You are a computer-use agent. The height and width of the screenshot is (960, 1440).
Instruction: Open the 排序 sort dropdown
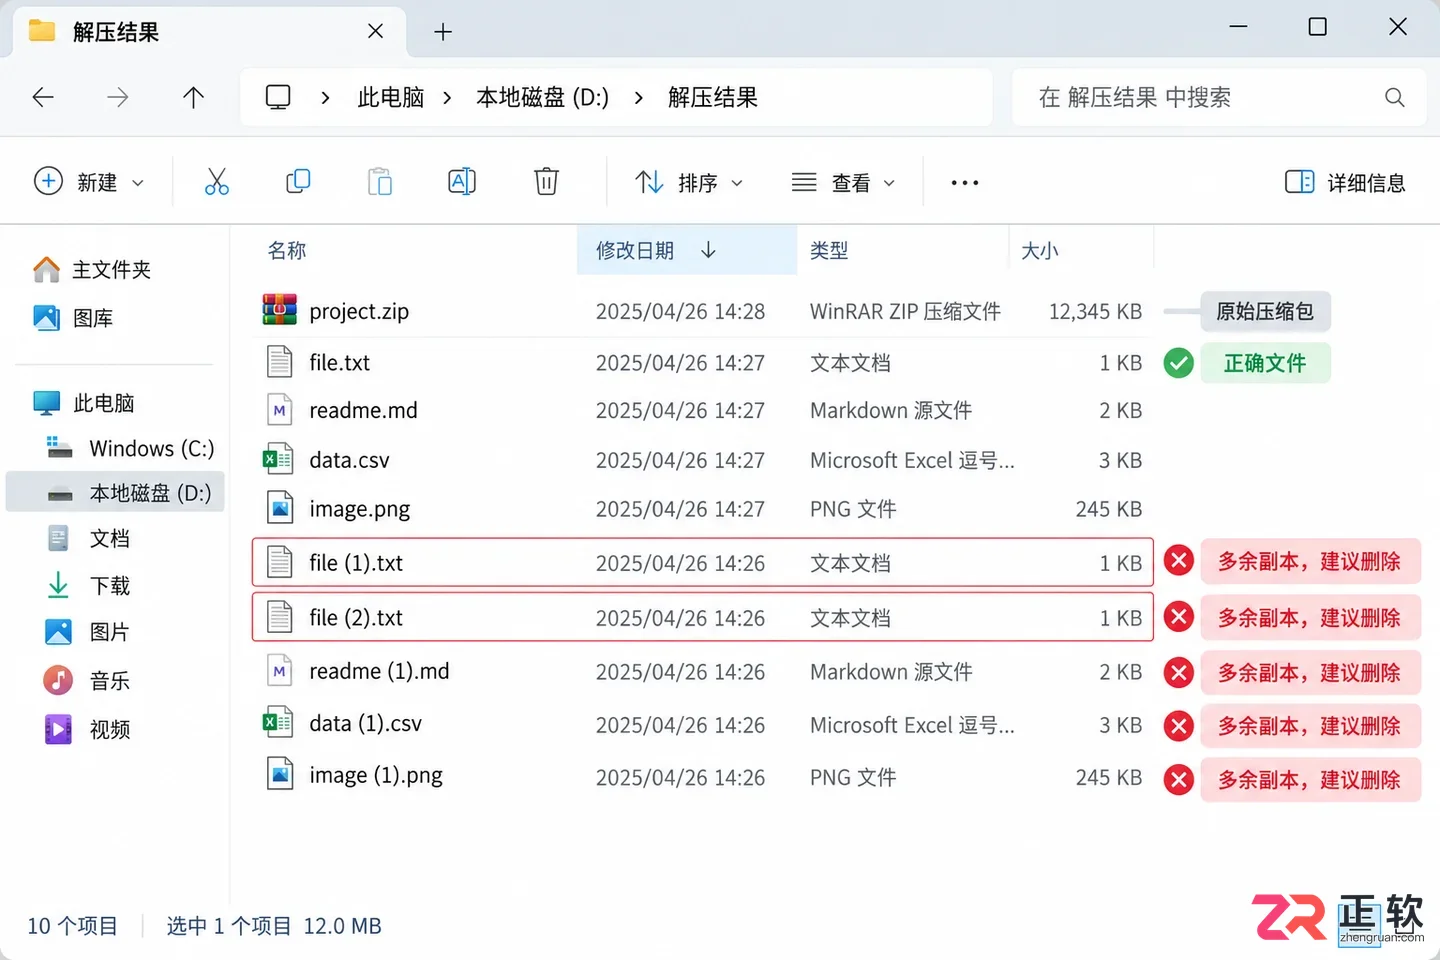690,182
